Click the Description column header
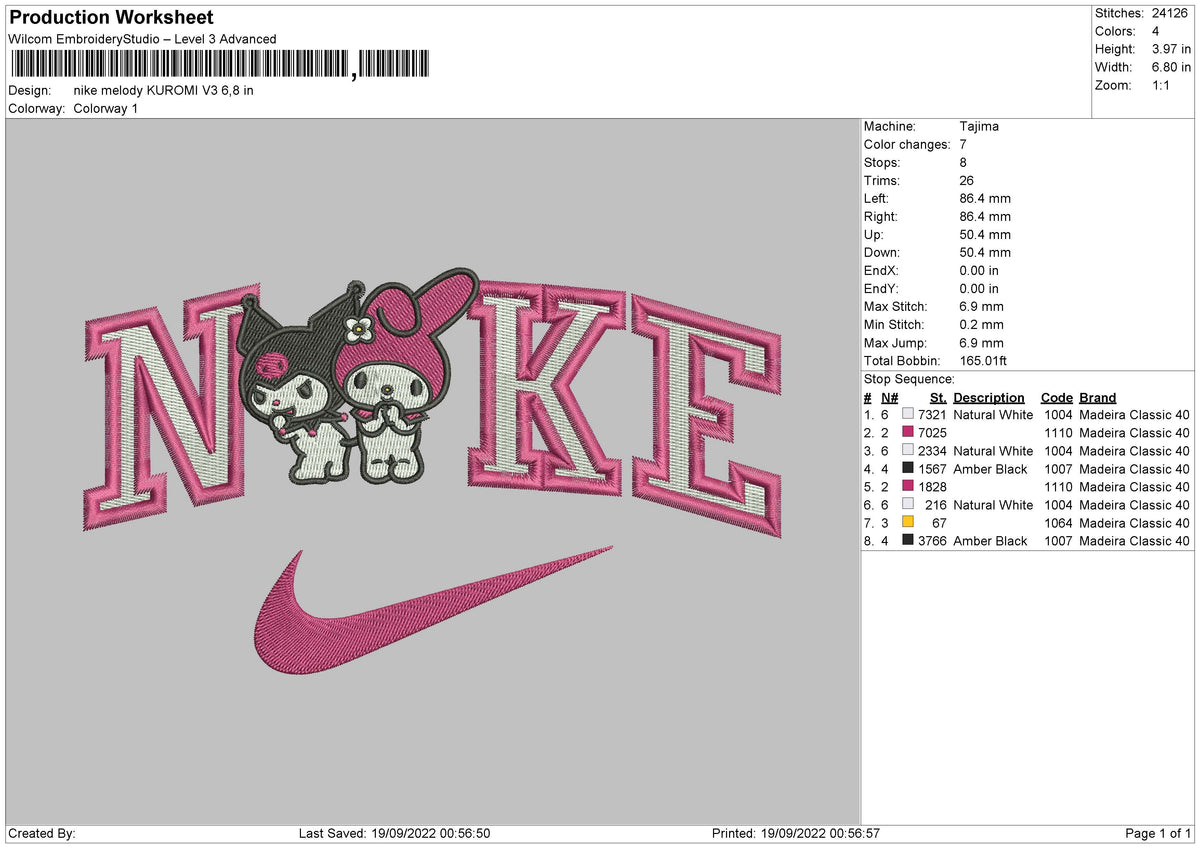1200x848 pixels. pyautogui.click(x=989, y=398)
